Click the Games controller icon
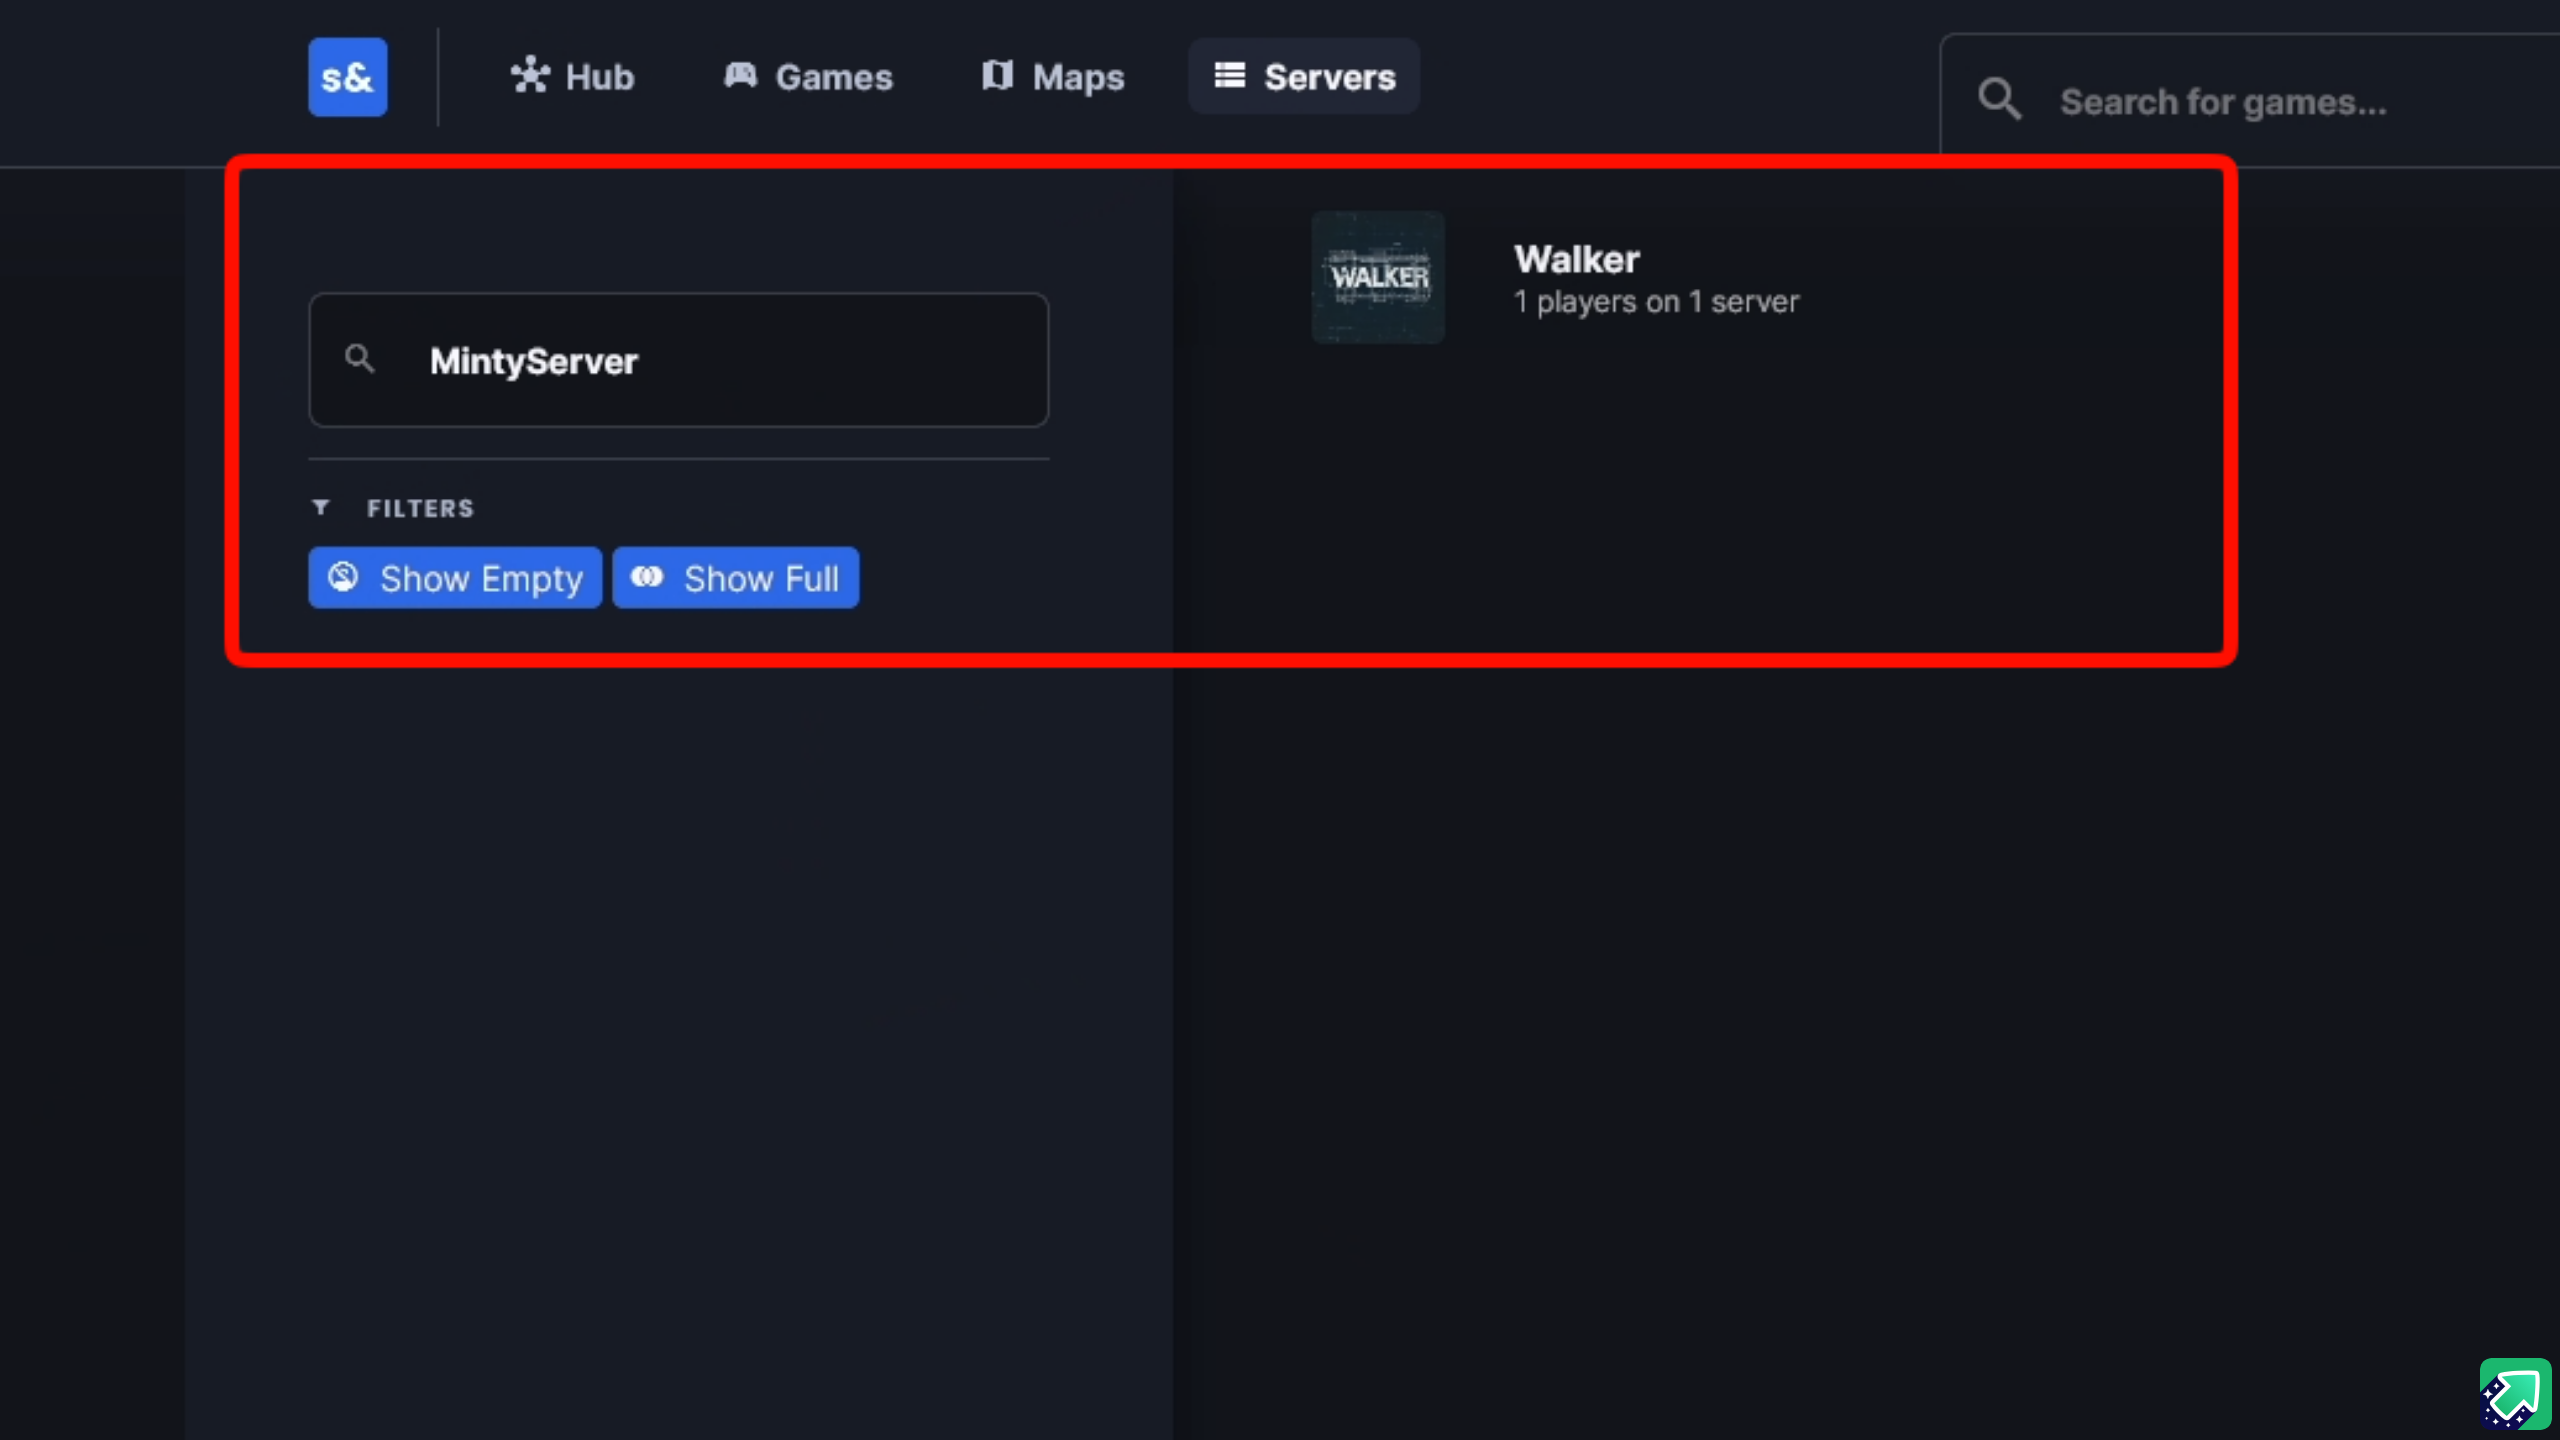This screenshot has height=1440, width=2560. click(x=740, y=76)
